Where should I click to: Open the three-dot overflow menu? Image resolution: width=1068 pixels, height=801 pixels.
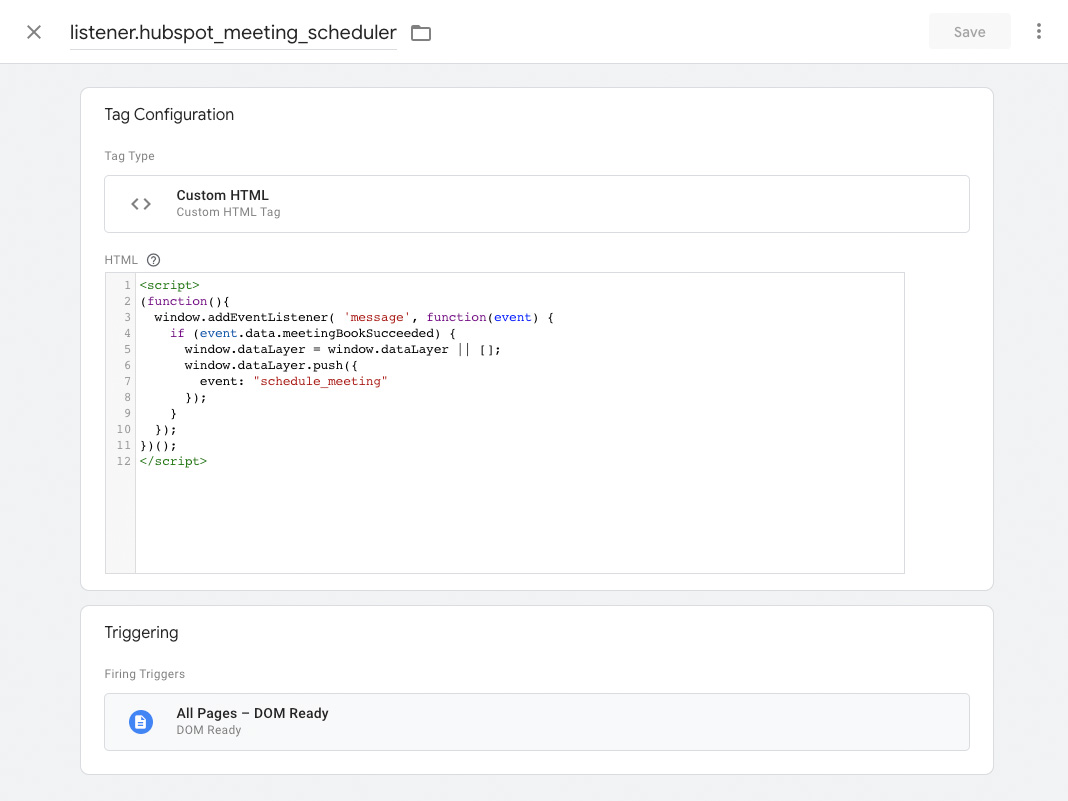(x=1039, y=31)
